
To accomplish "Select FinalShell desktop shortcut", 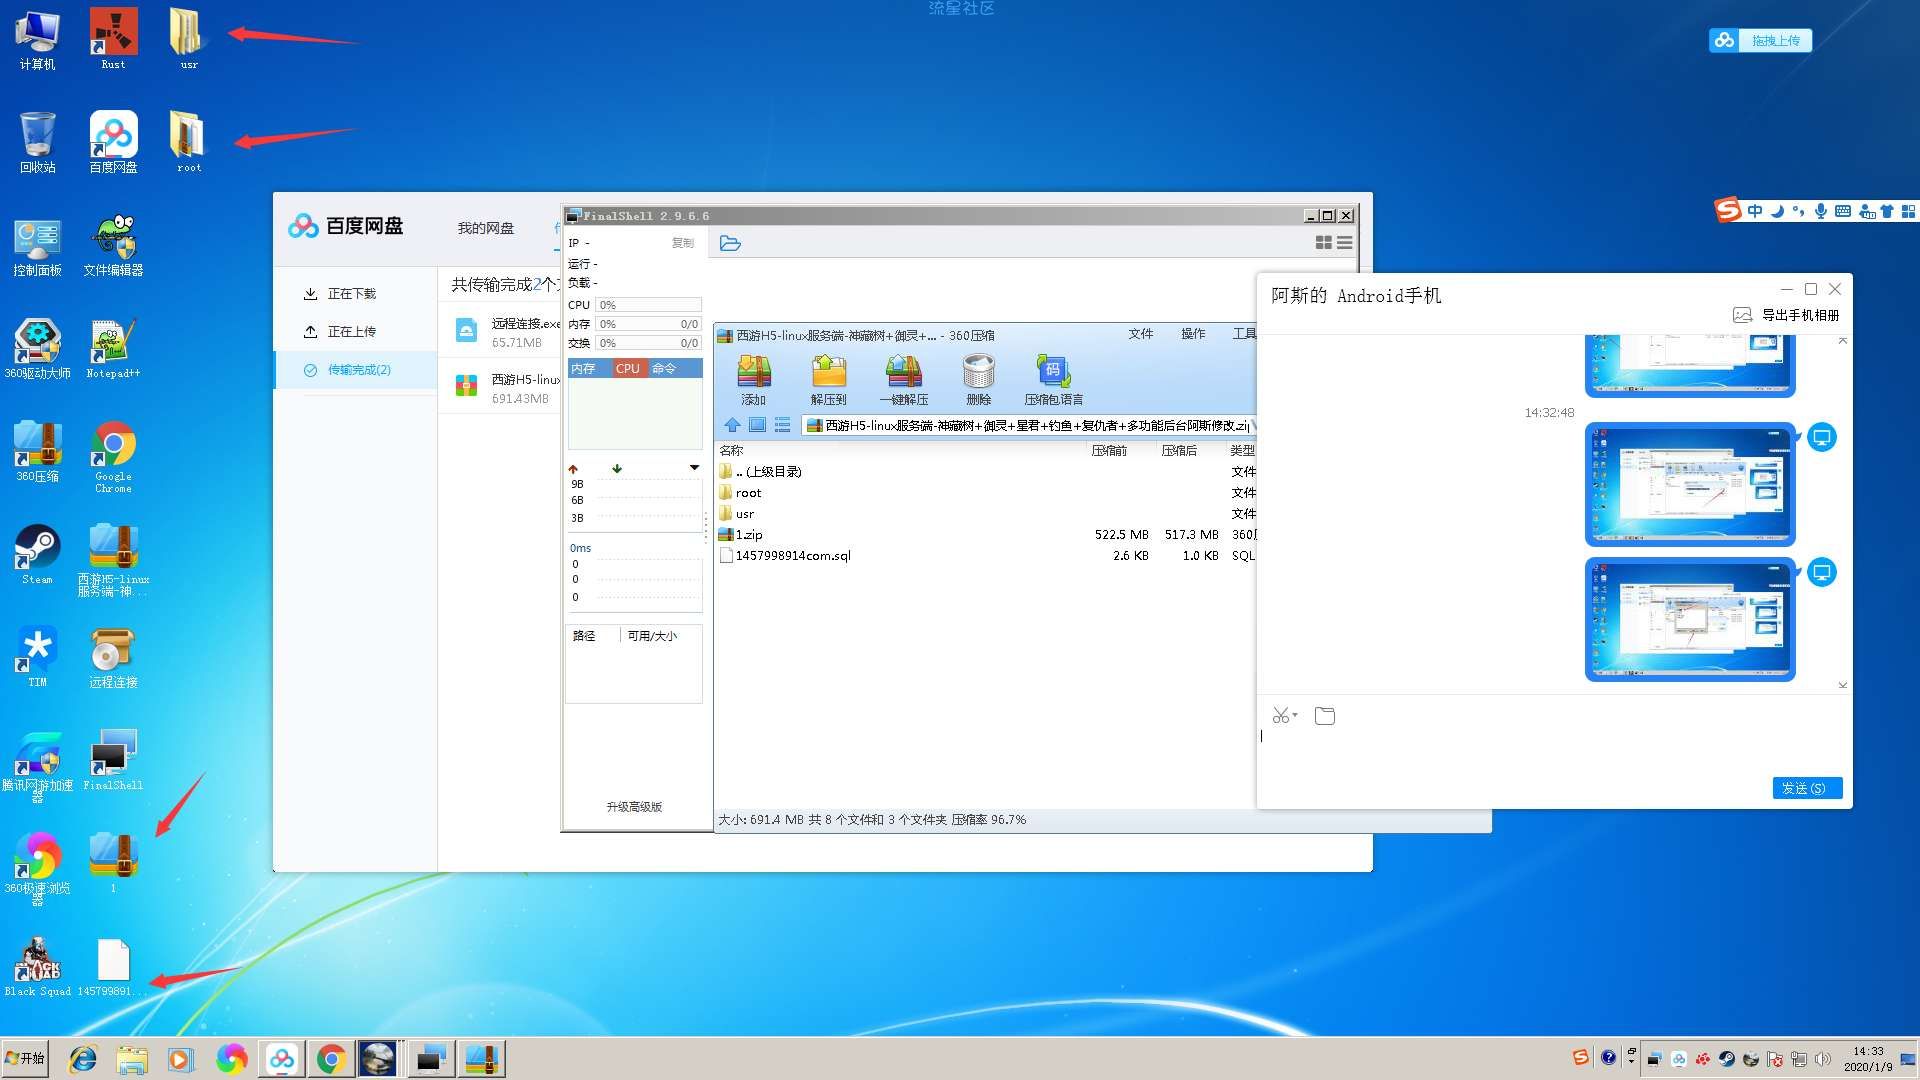I will click(x=113, y=761).
